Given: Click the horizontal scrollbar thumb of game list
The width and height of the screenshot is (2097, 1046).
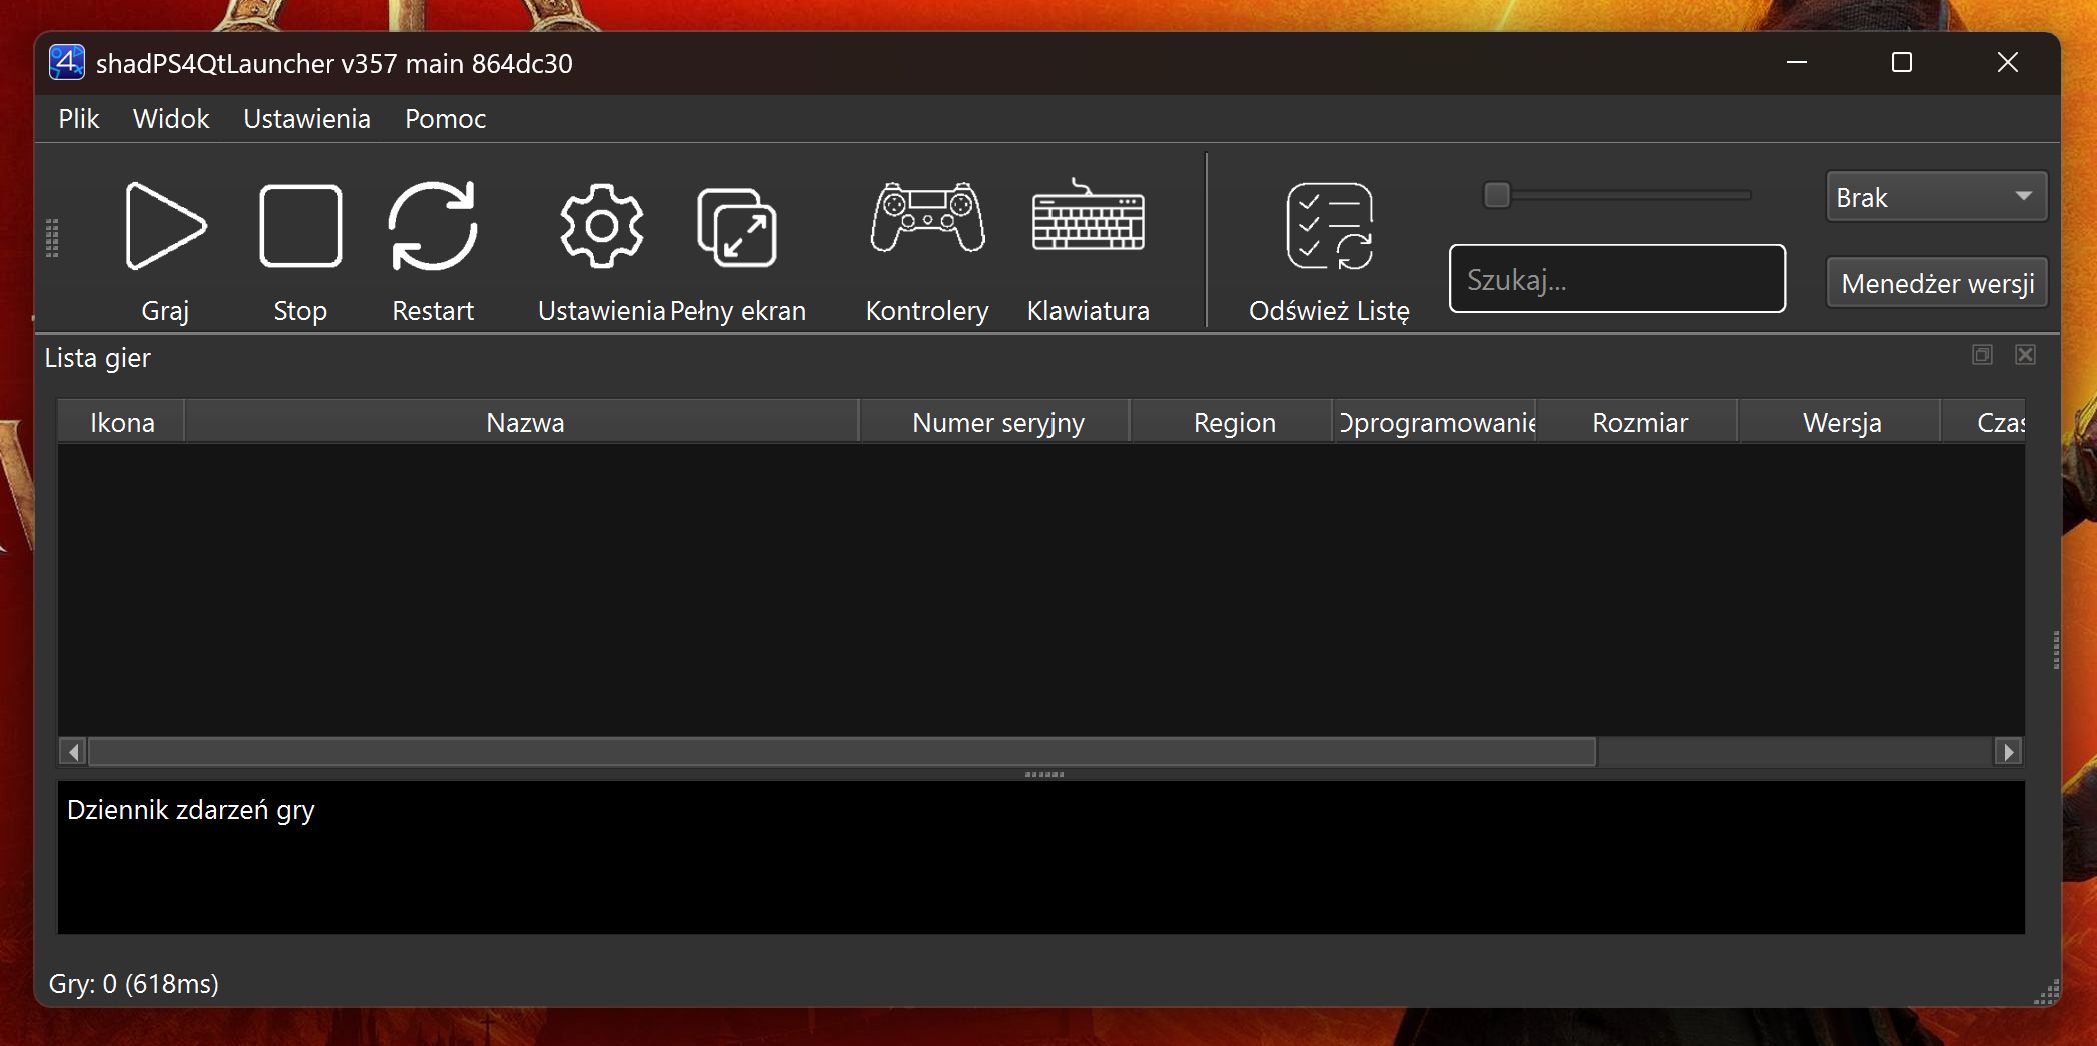Looking at the screenshot, I should tap(842, 751).
